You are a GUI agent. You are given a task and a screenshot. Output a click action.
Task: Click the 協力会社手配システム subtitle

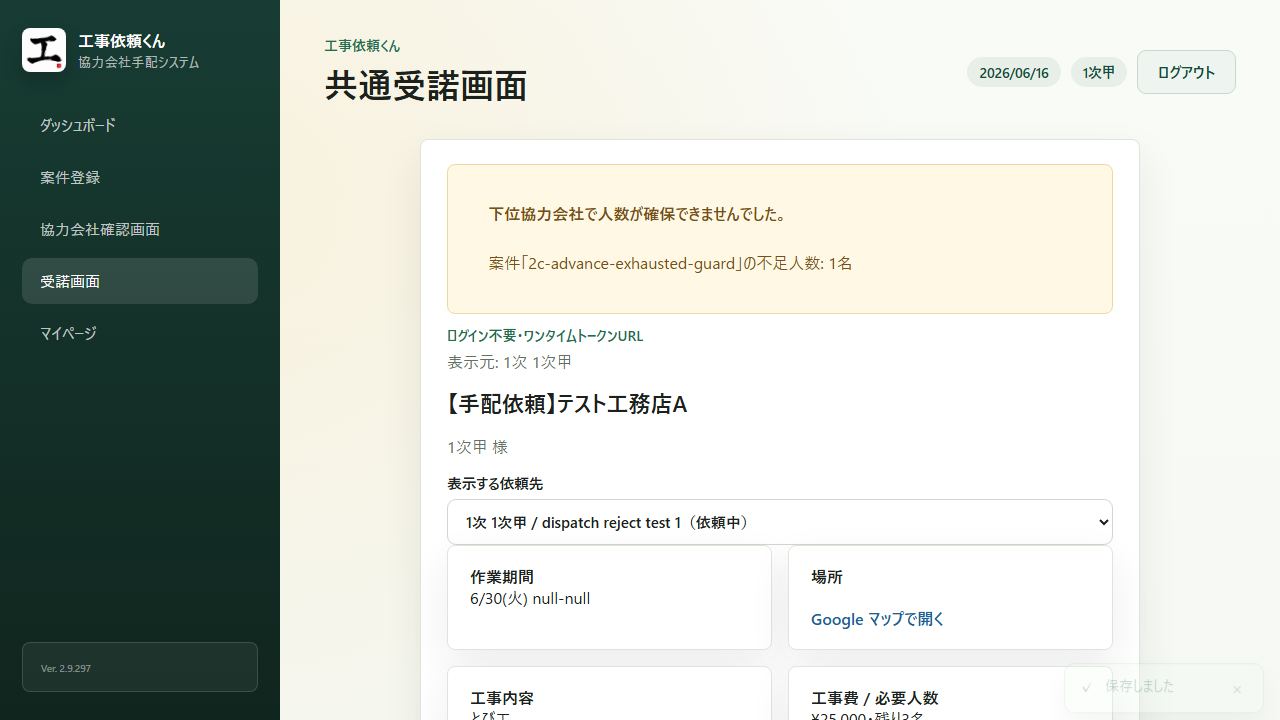click(139, 62)
